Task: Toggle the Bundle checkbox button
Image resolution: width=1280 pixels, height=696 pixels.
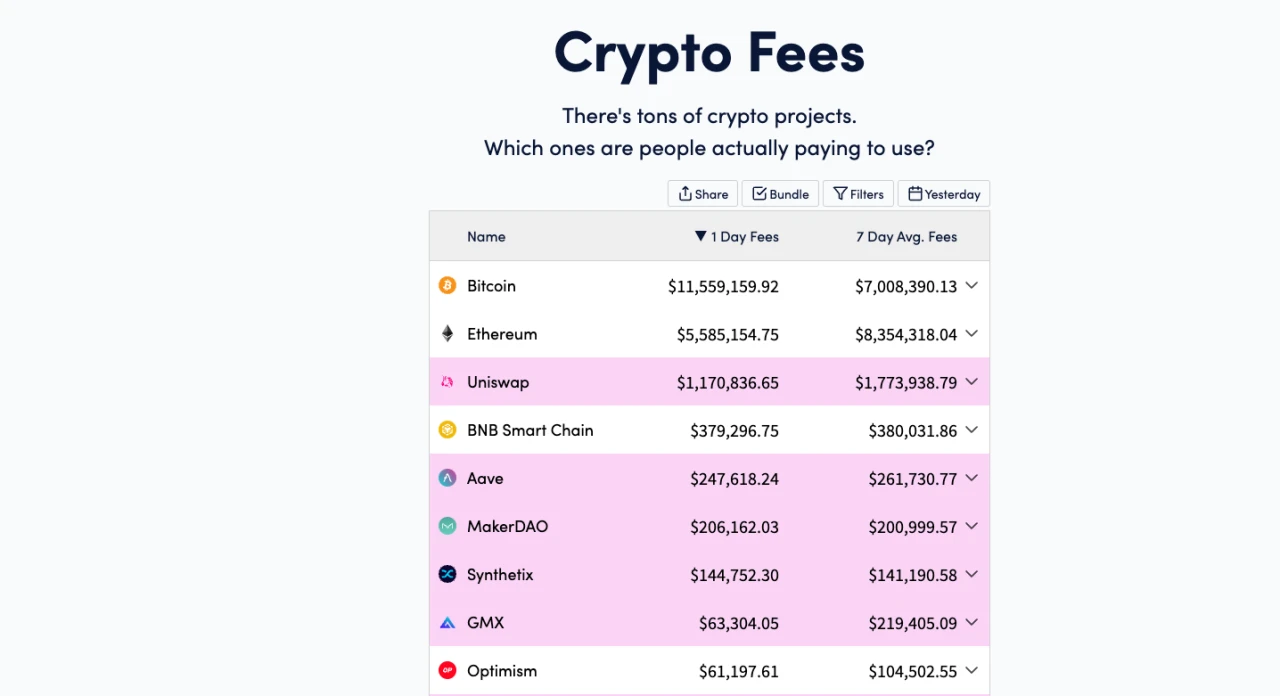Action: tap(780, 194)
